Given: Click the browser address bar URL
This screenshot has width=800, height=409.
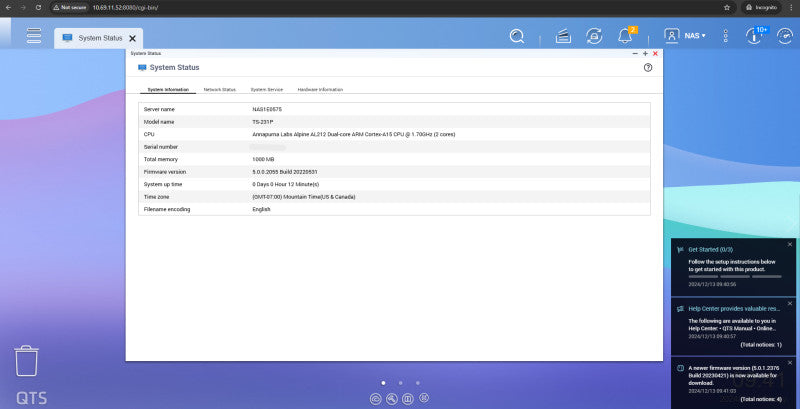Looking at the screenshot, I should [x=126, y=8].
